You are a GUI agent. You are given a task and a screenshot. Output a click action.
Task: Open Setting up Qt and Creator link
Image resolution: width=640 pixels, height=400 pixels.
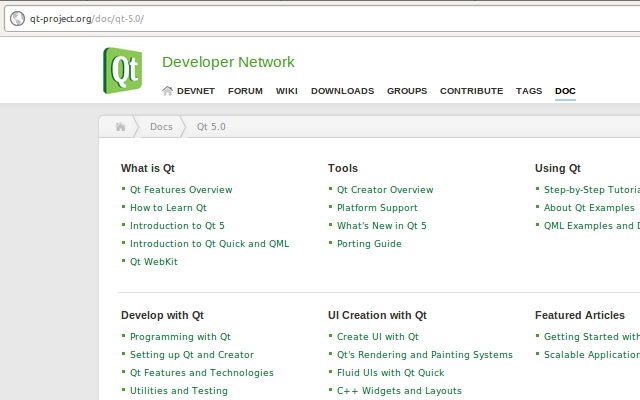pos(192,355)
